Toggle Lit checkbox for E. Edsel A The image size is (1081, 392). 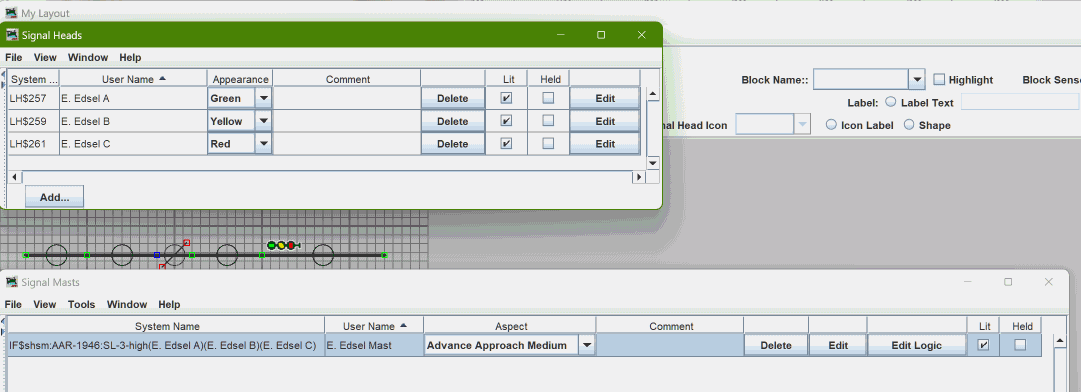tap(506, 99)
